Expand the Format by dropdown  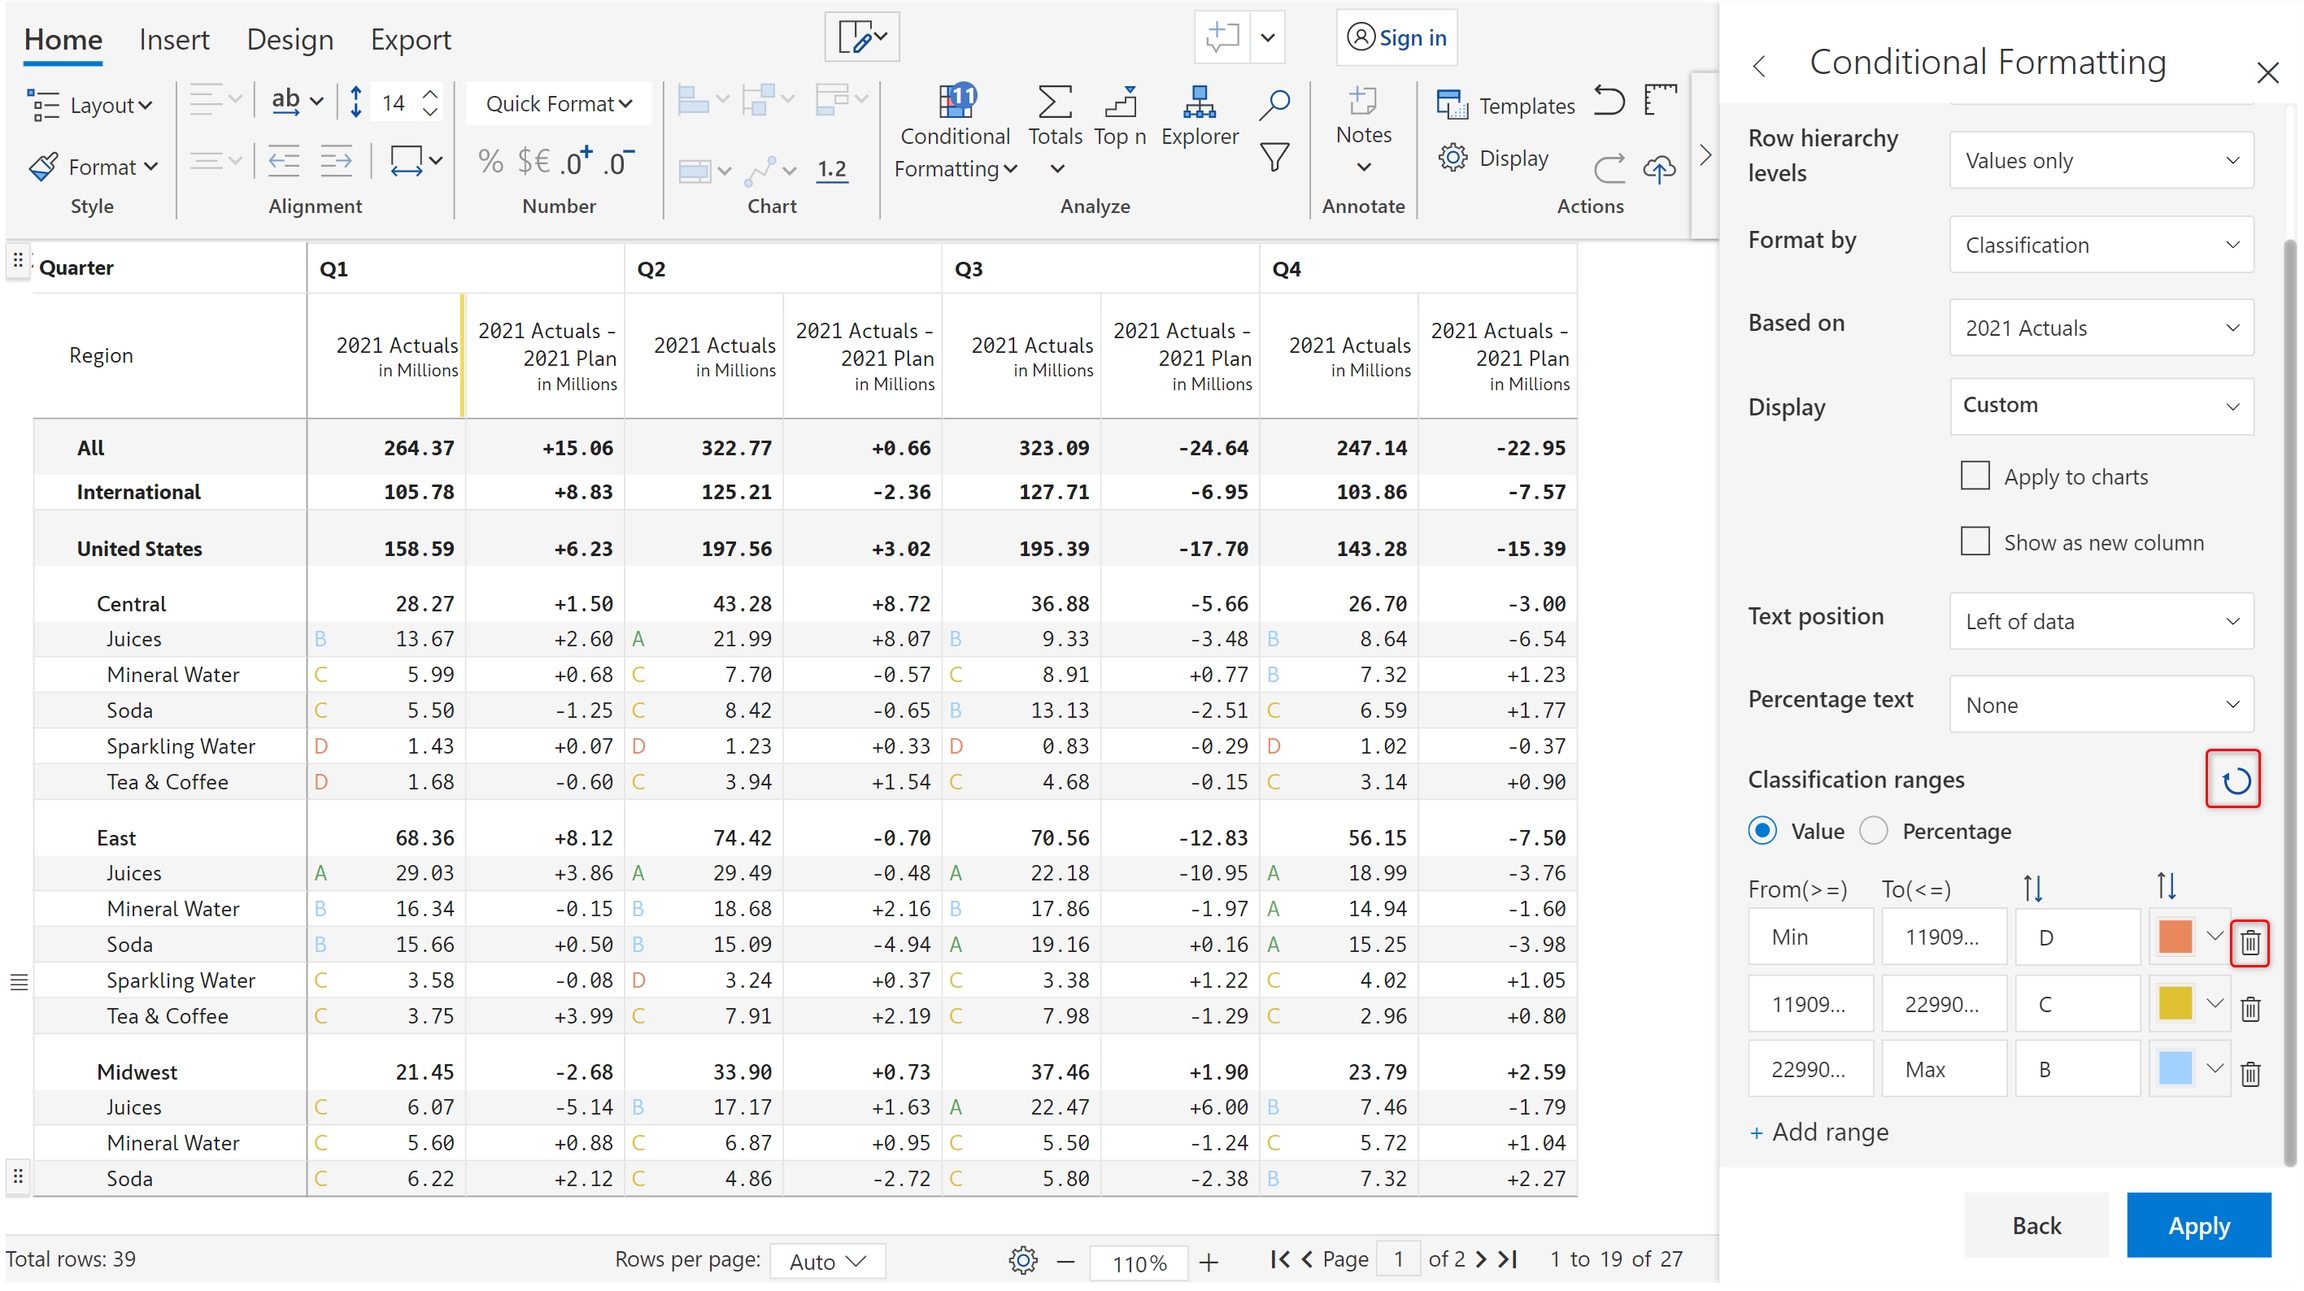click(x=2101, y=245)
